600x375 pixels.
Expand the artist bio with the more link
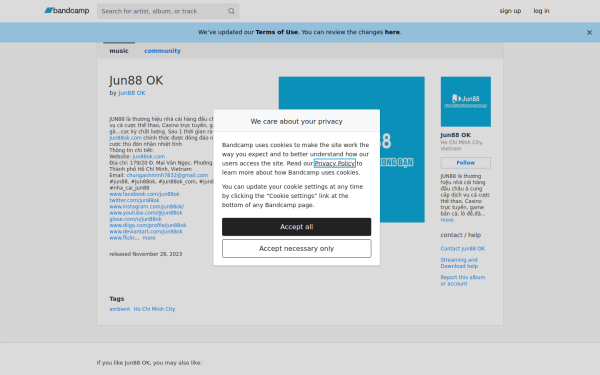click(447, 220)
